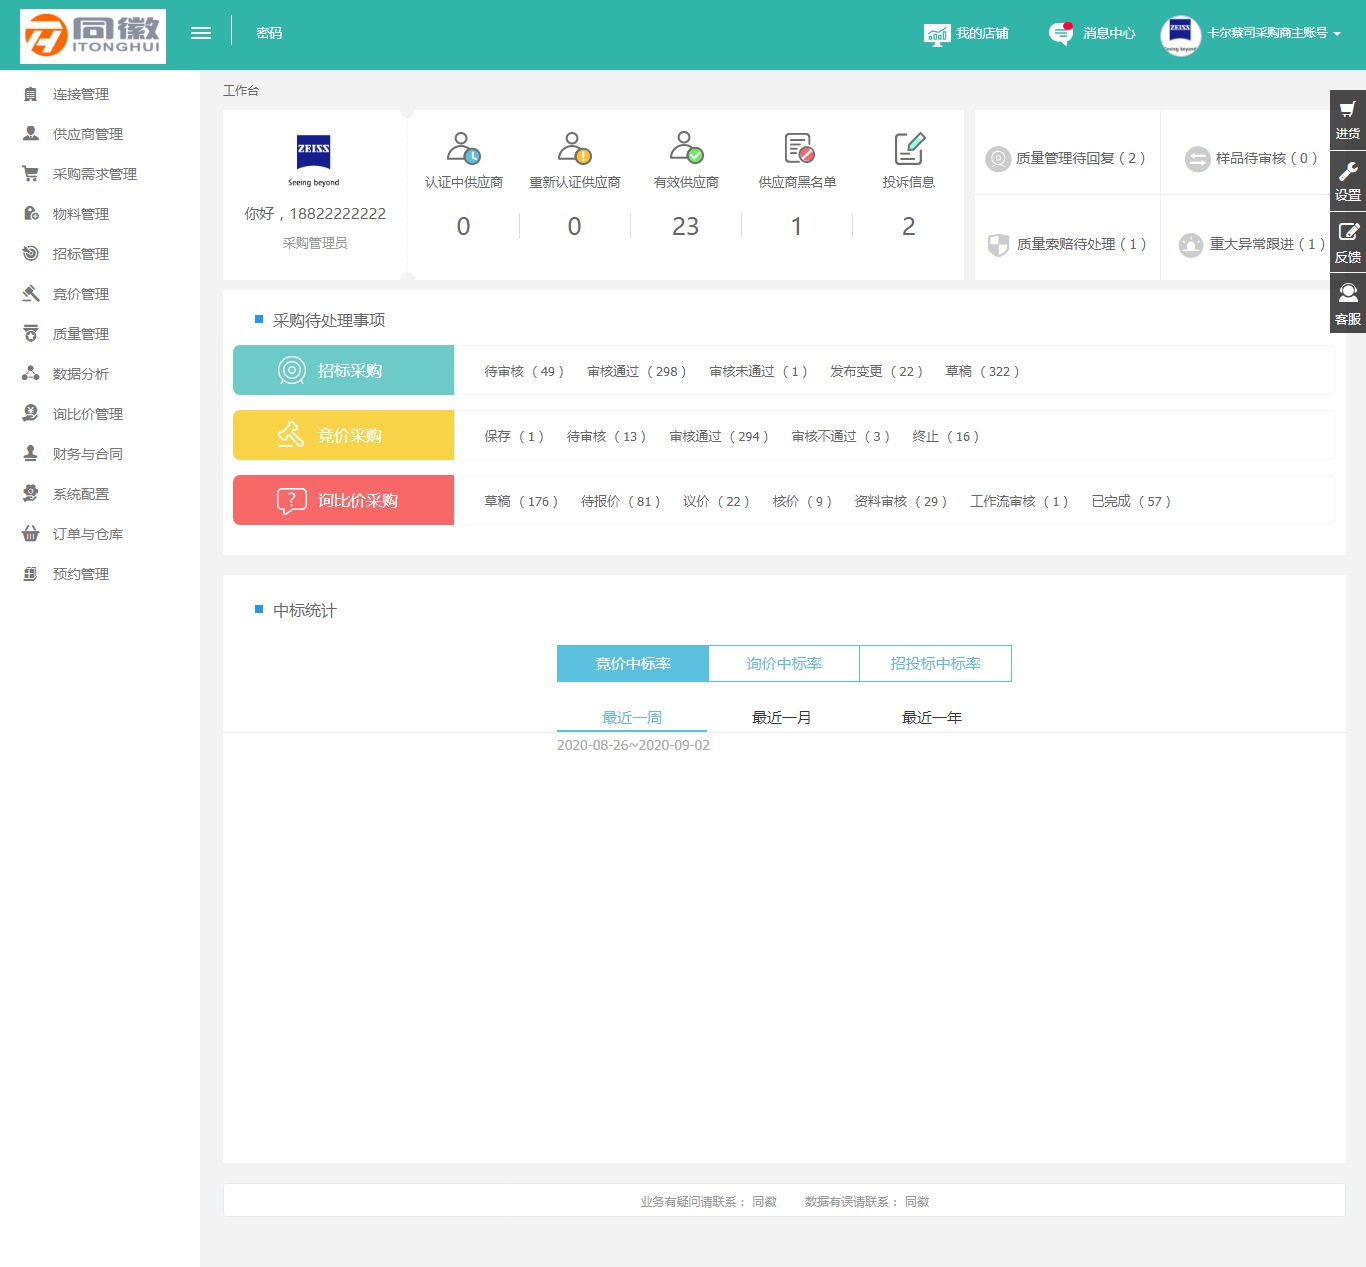Image resolution: width=1366 pixels, height=1267 pixels.
Task: Click the 进货 cart icon on right sidebar
Action: (1347, 111)
